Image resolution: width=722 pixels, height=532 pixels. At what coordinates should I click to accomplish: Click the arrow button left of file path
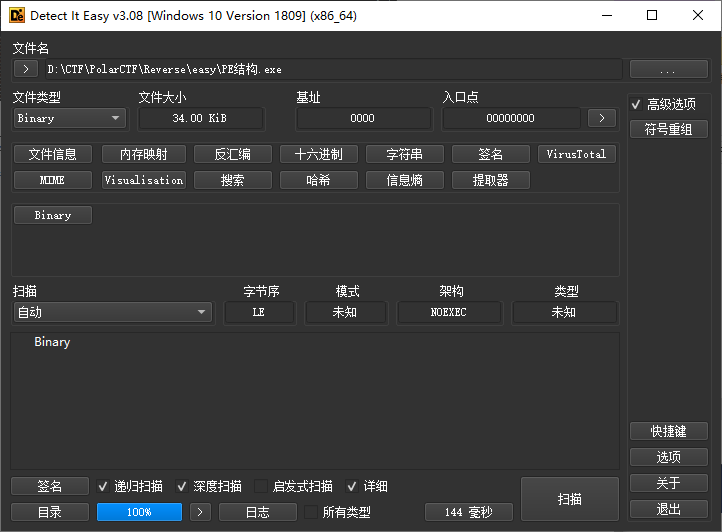(26, 69)
